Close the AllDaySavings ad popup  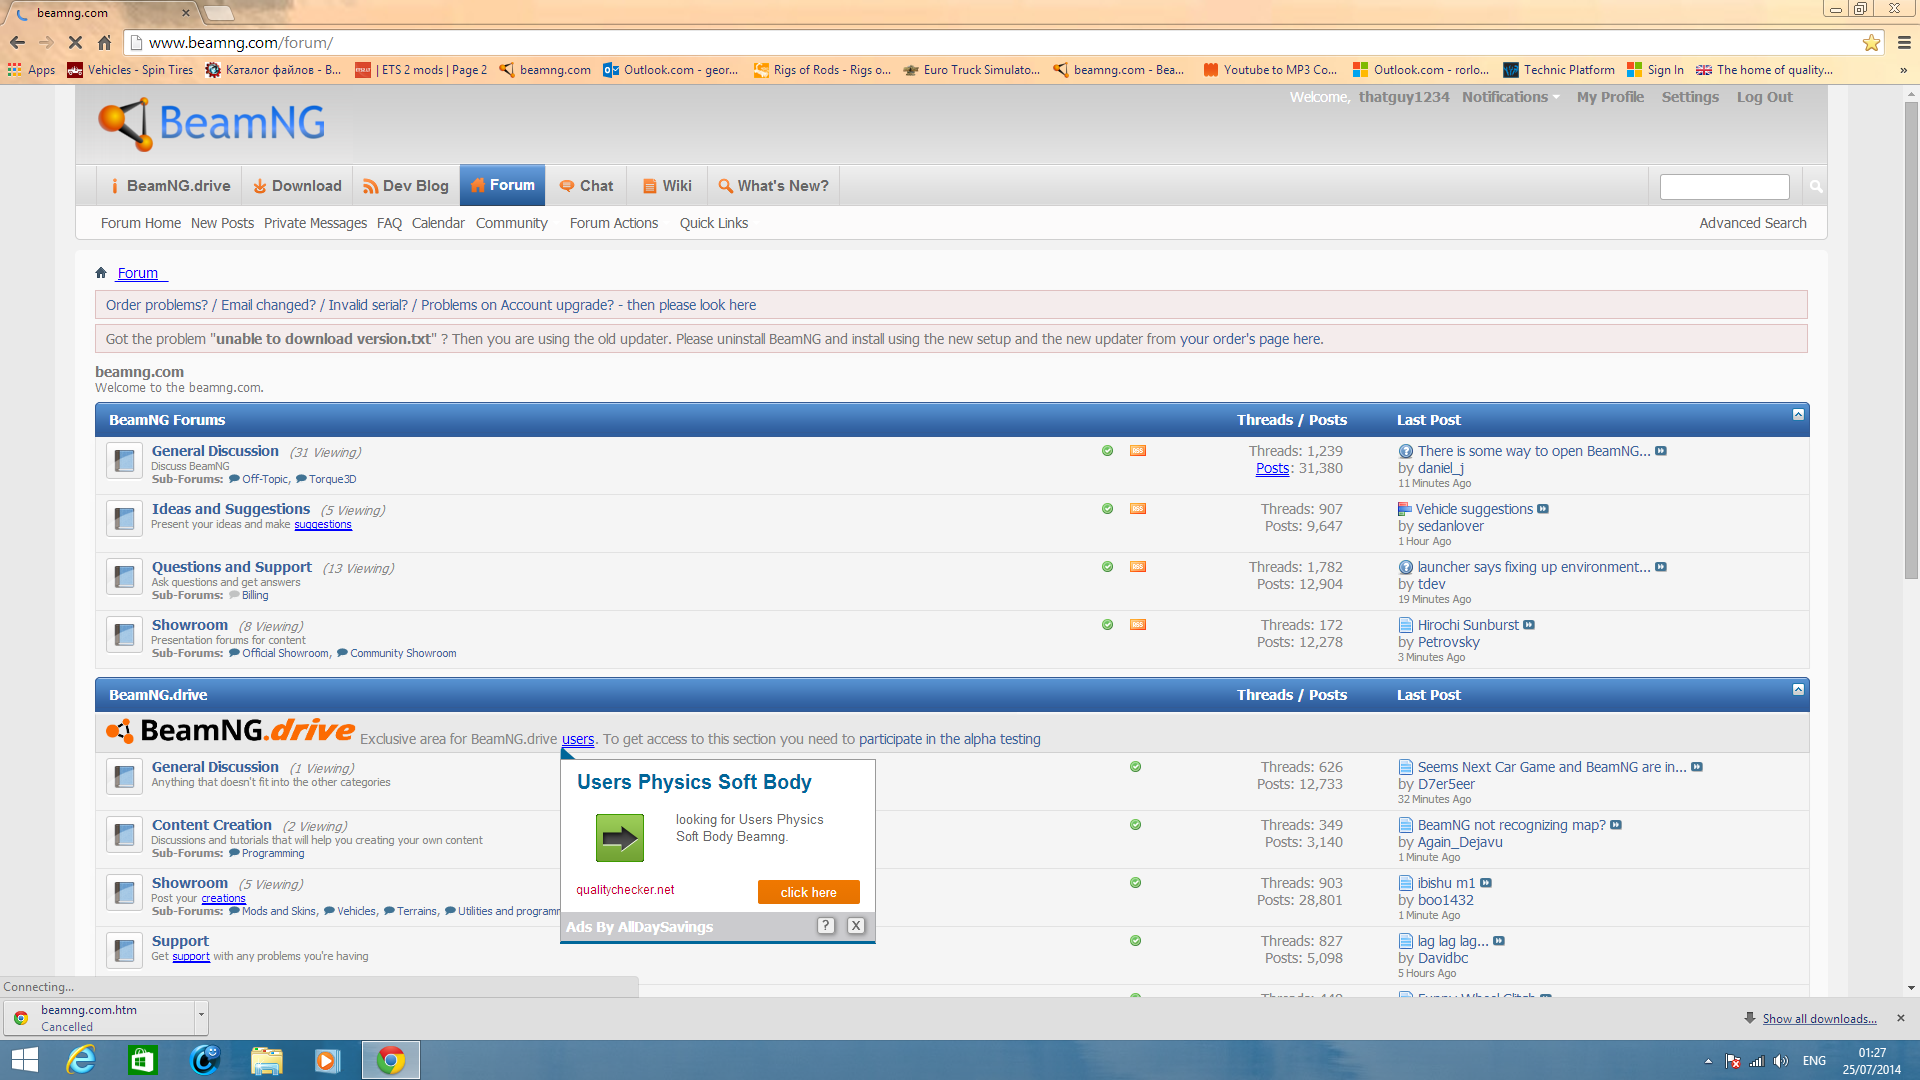click(x=856, y=926)
